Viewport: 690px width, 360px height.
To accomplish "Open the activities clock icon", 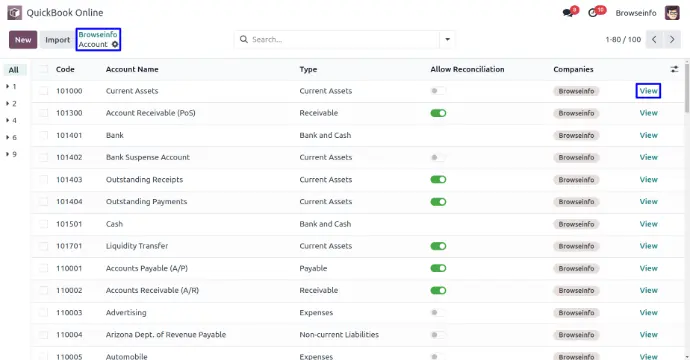I will [593, 13].
